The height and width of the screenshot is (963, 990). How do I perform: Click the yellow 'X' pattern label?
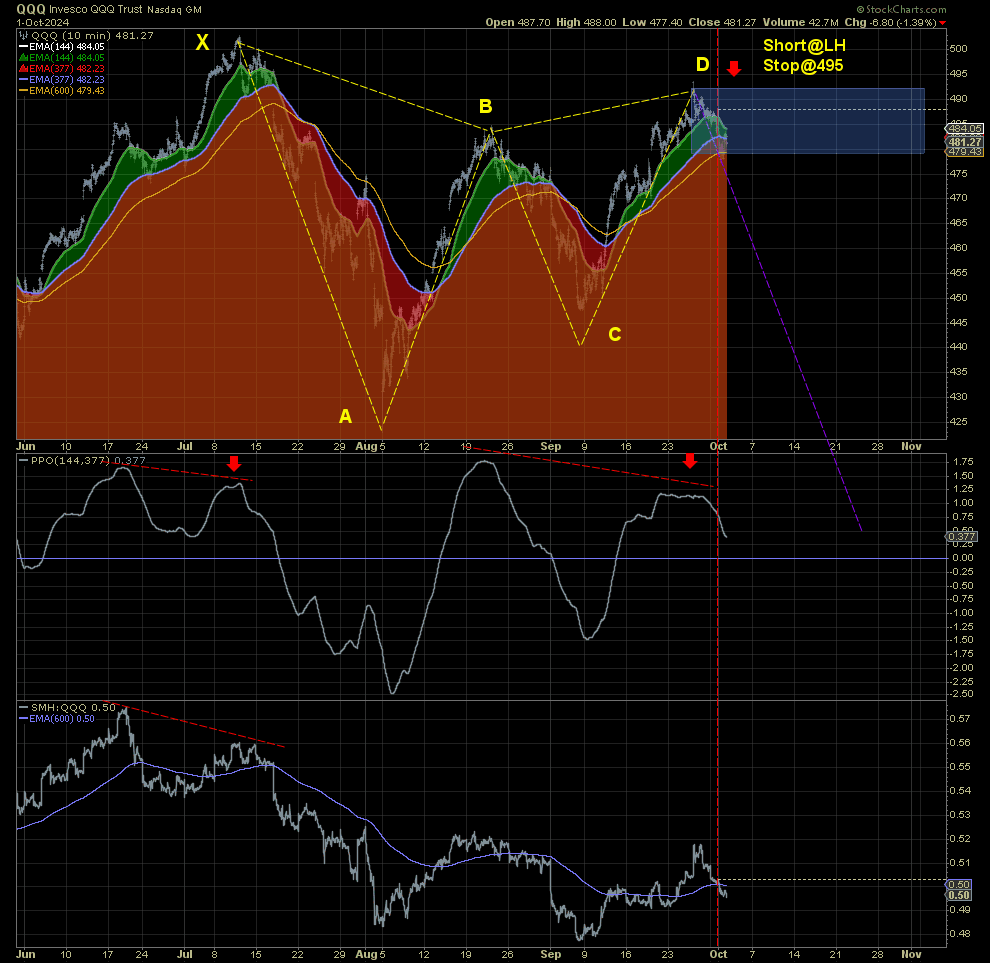point(202,42)
